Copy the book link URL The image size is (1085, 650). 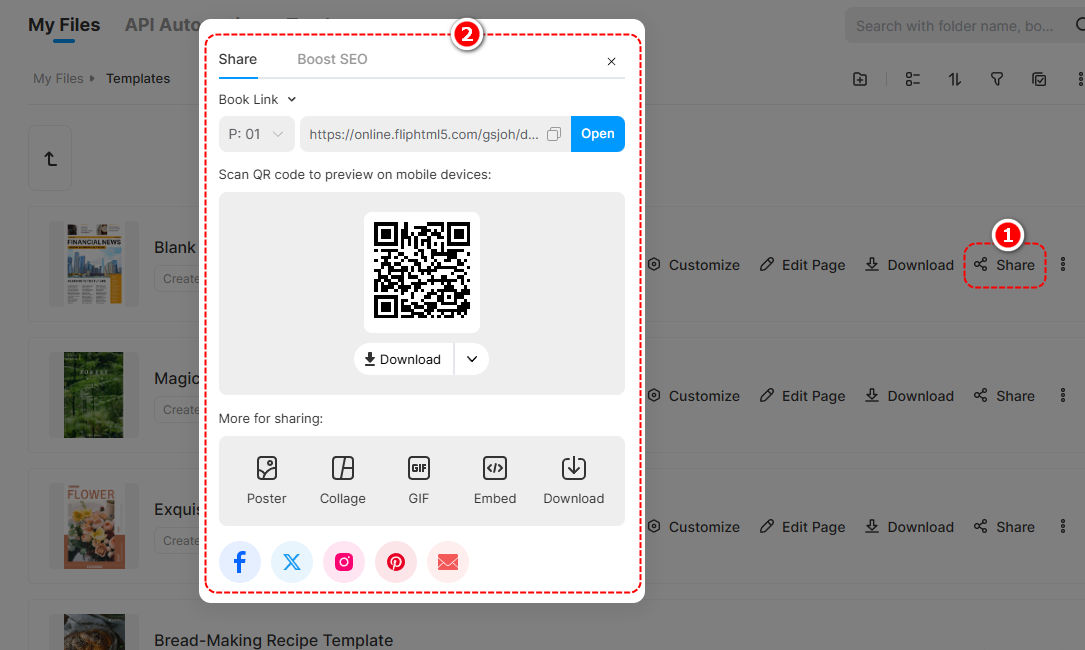click(554, 134)
